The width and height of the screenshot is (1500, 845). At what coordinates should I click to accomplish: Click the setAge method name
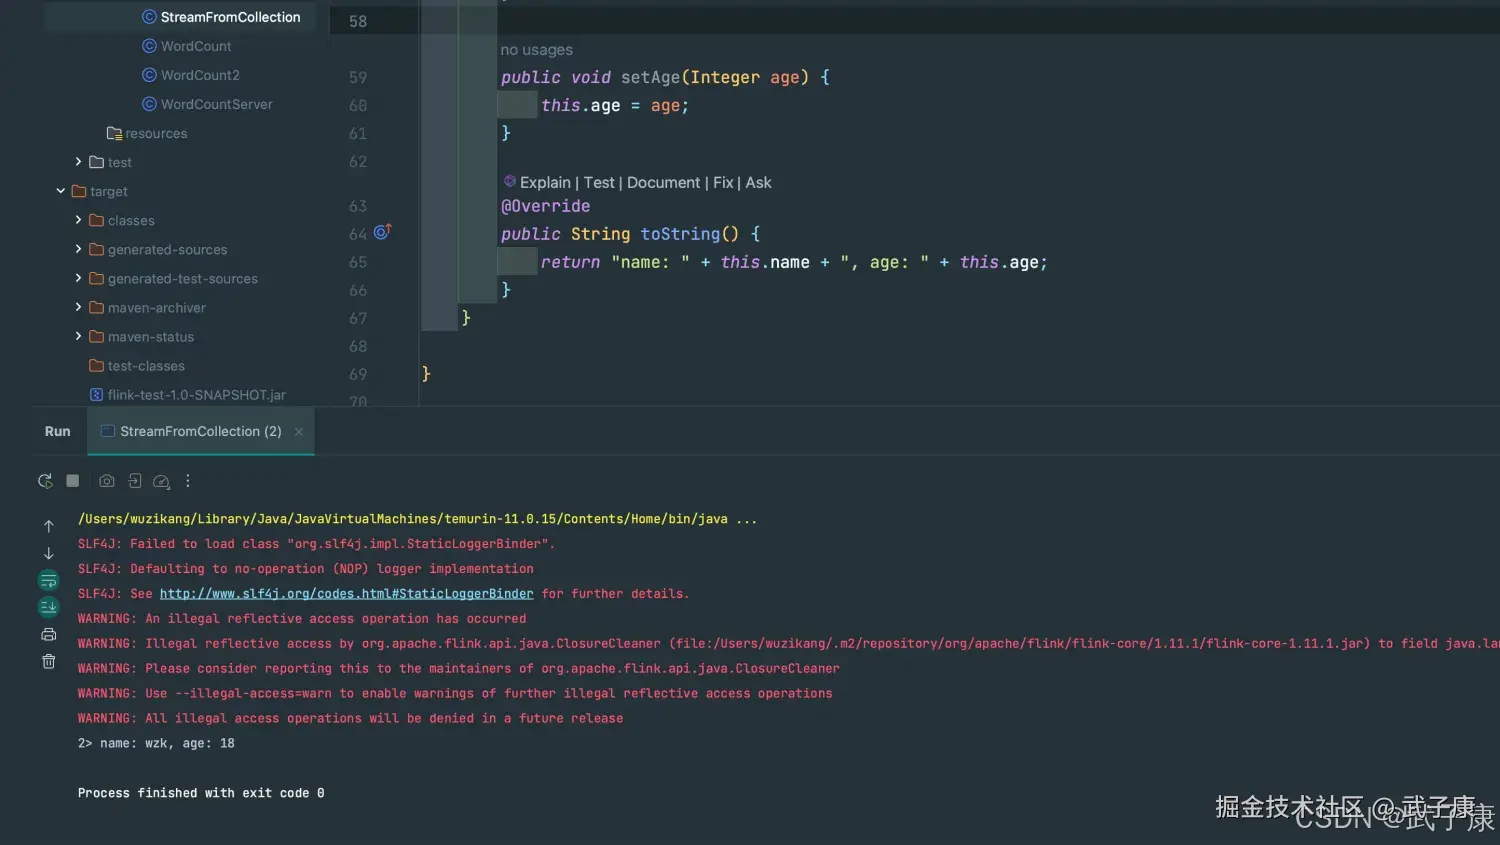tap(650, 77)
